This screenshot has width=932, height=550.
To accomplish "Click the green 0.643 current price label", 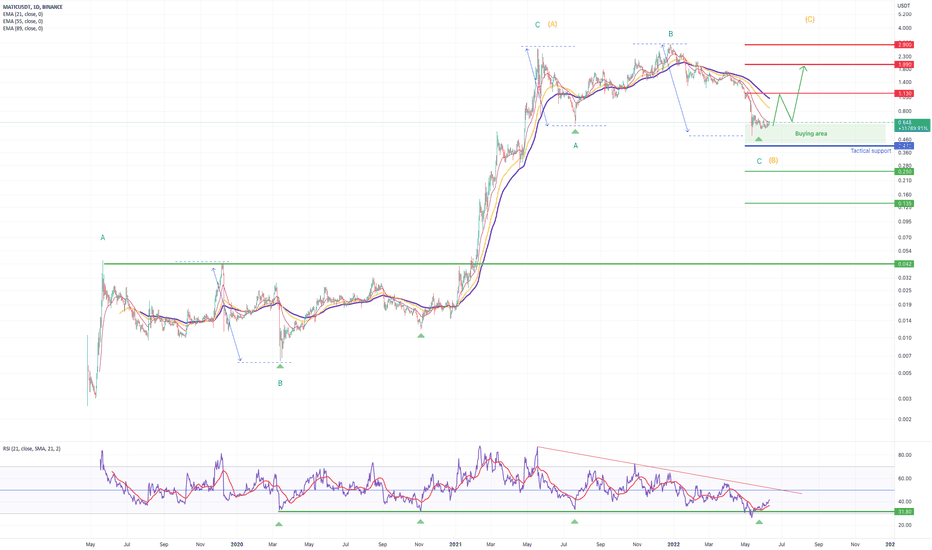I will point(912,125).
